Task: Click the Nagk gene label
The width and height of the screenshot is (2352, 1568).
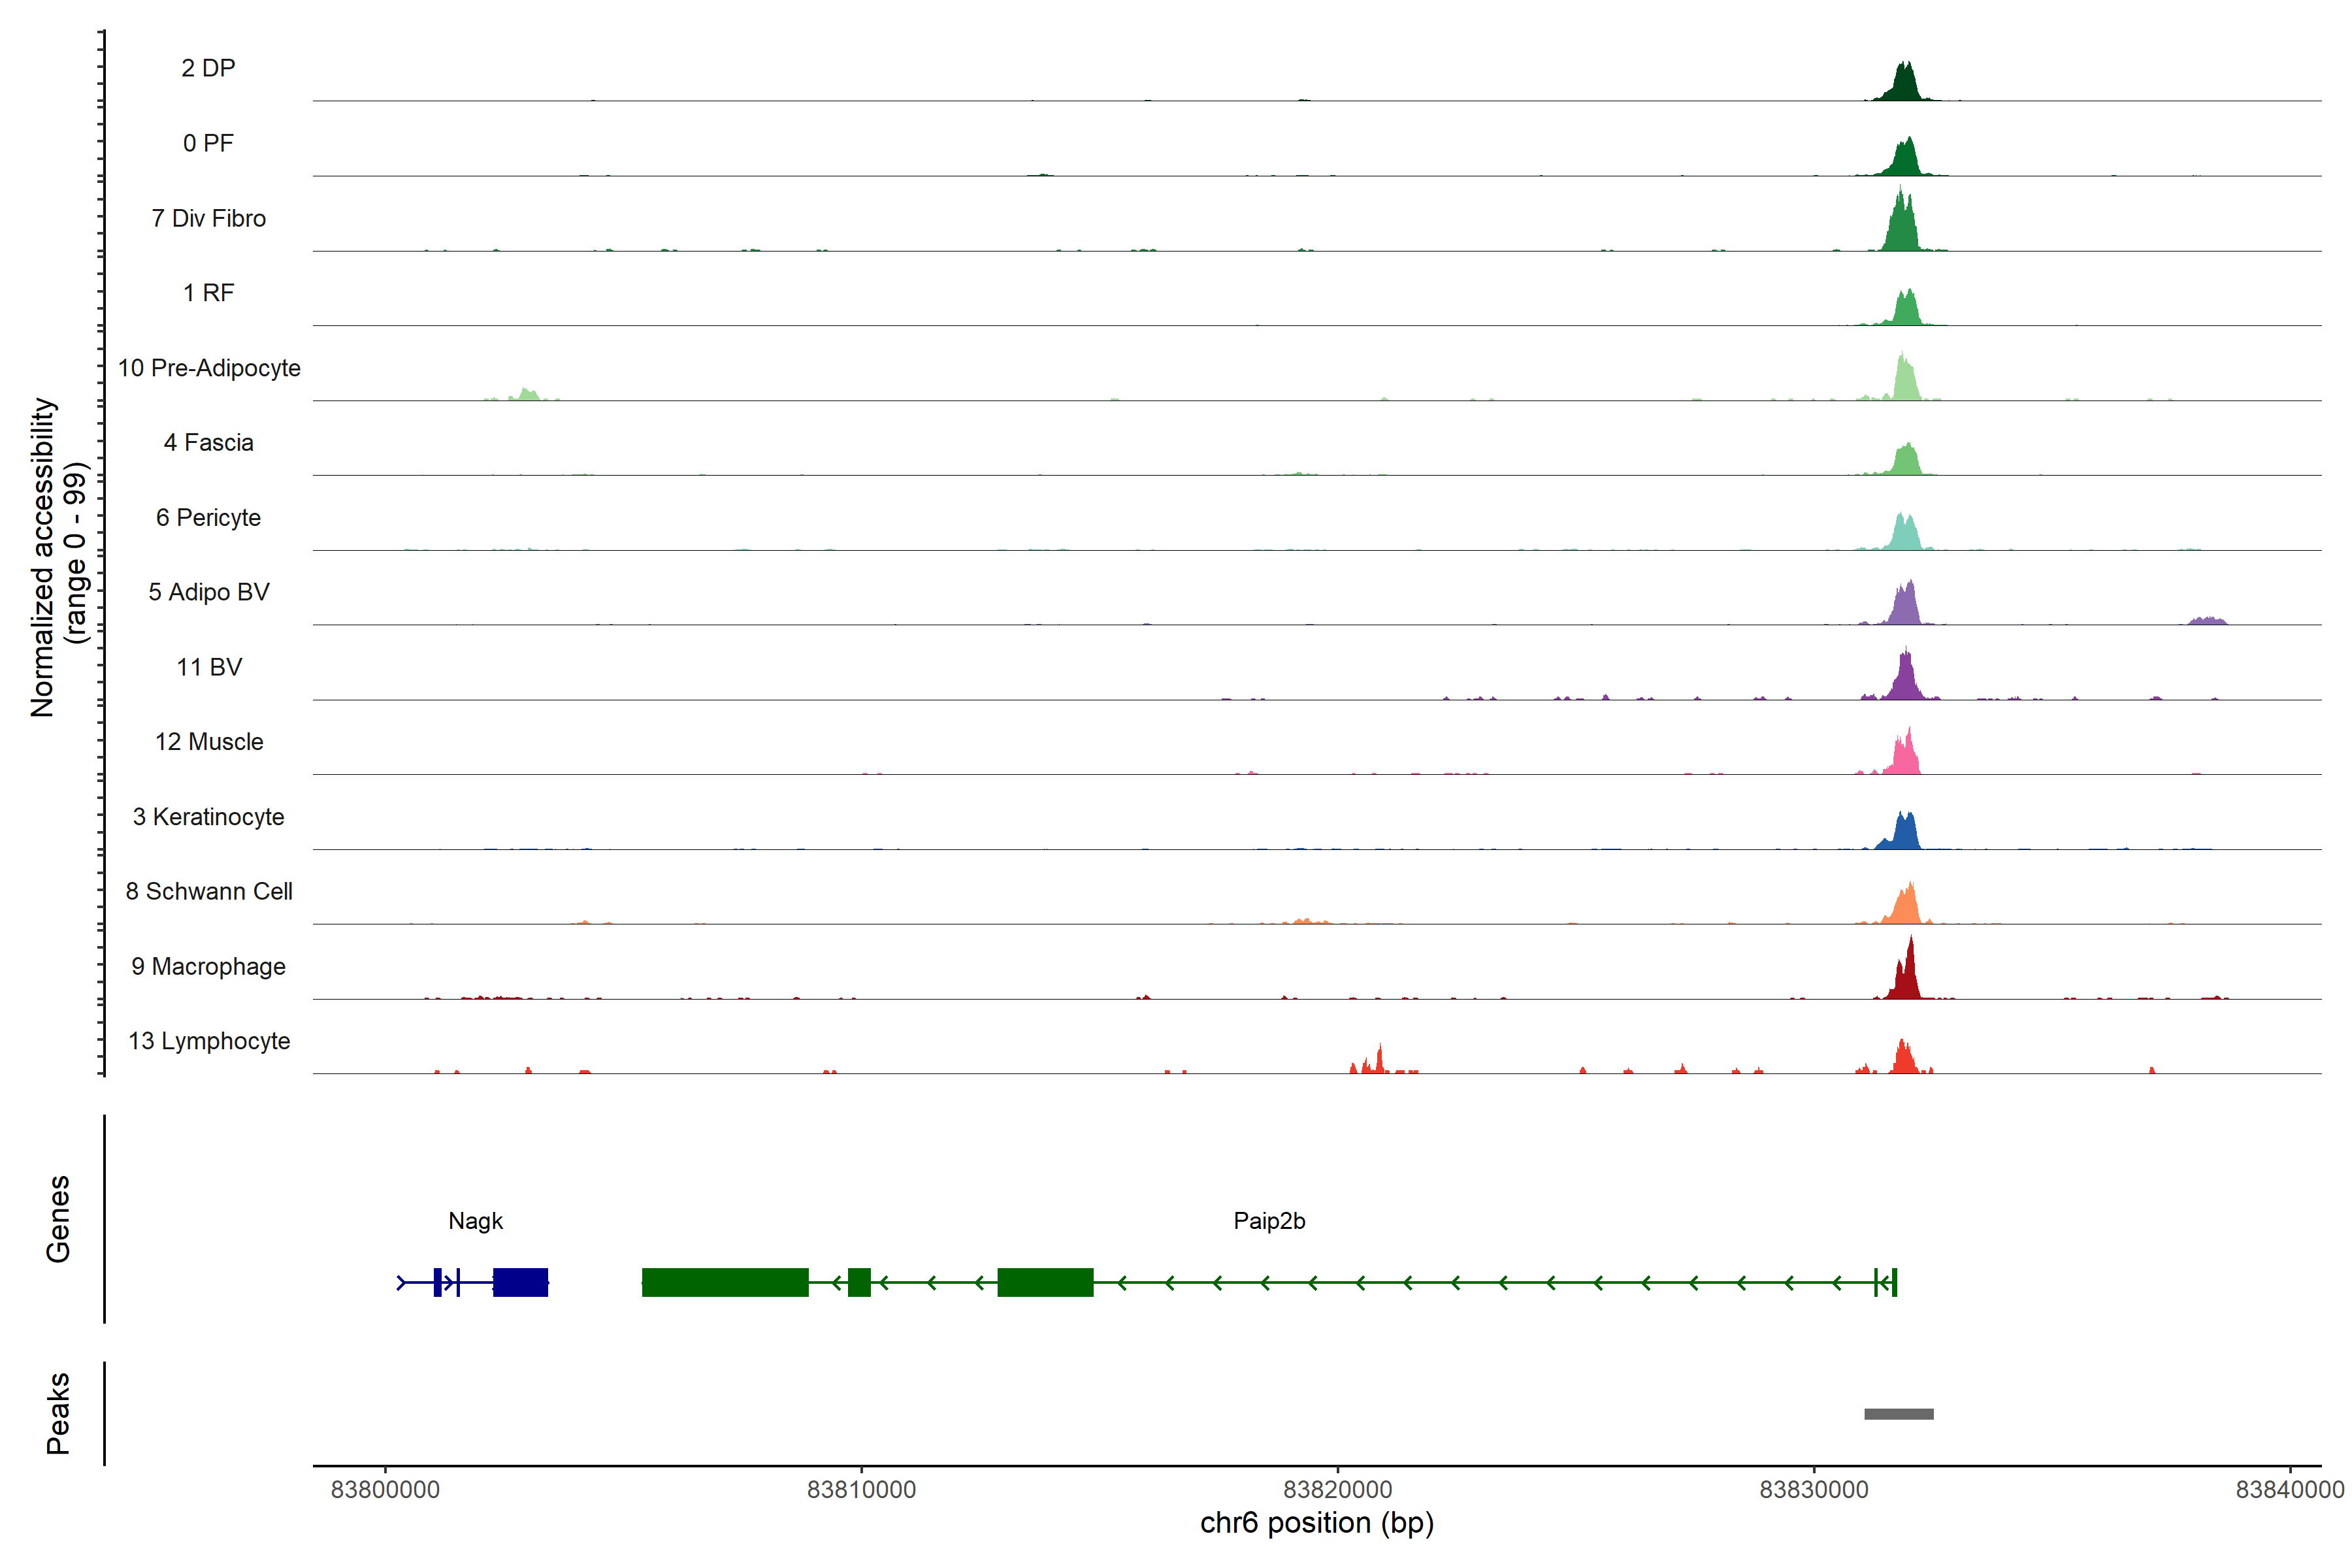Action: 475,1221
